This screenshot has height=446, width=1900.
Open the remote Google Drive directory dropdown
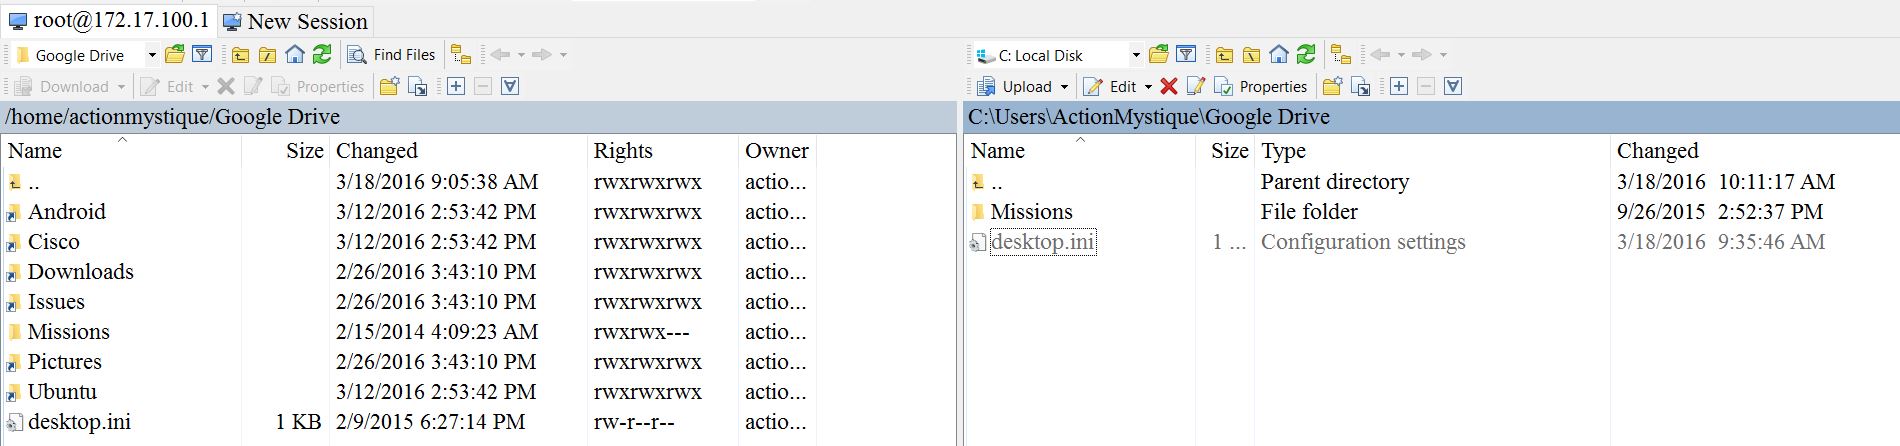[x=152, y=55]
